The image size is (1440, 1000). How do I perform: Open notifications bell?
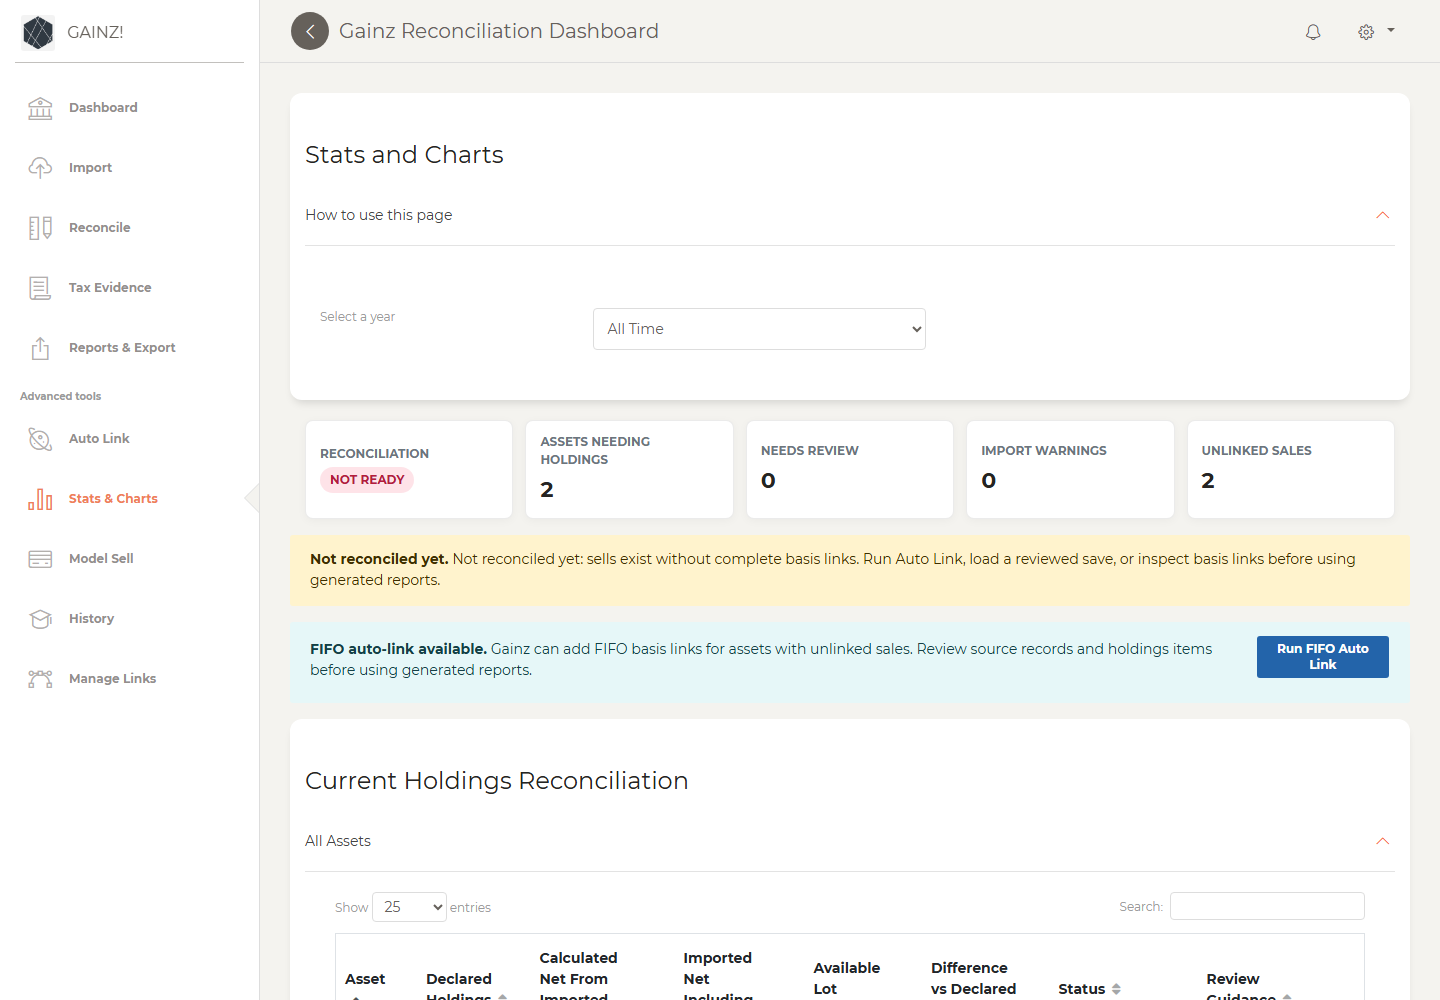pos(1313,32)
